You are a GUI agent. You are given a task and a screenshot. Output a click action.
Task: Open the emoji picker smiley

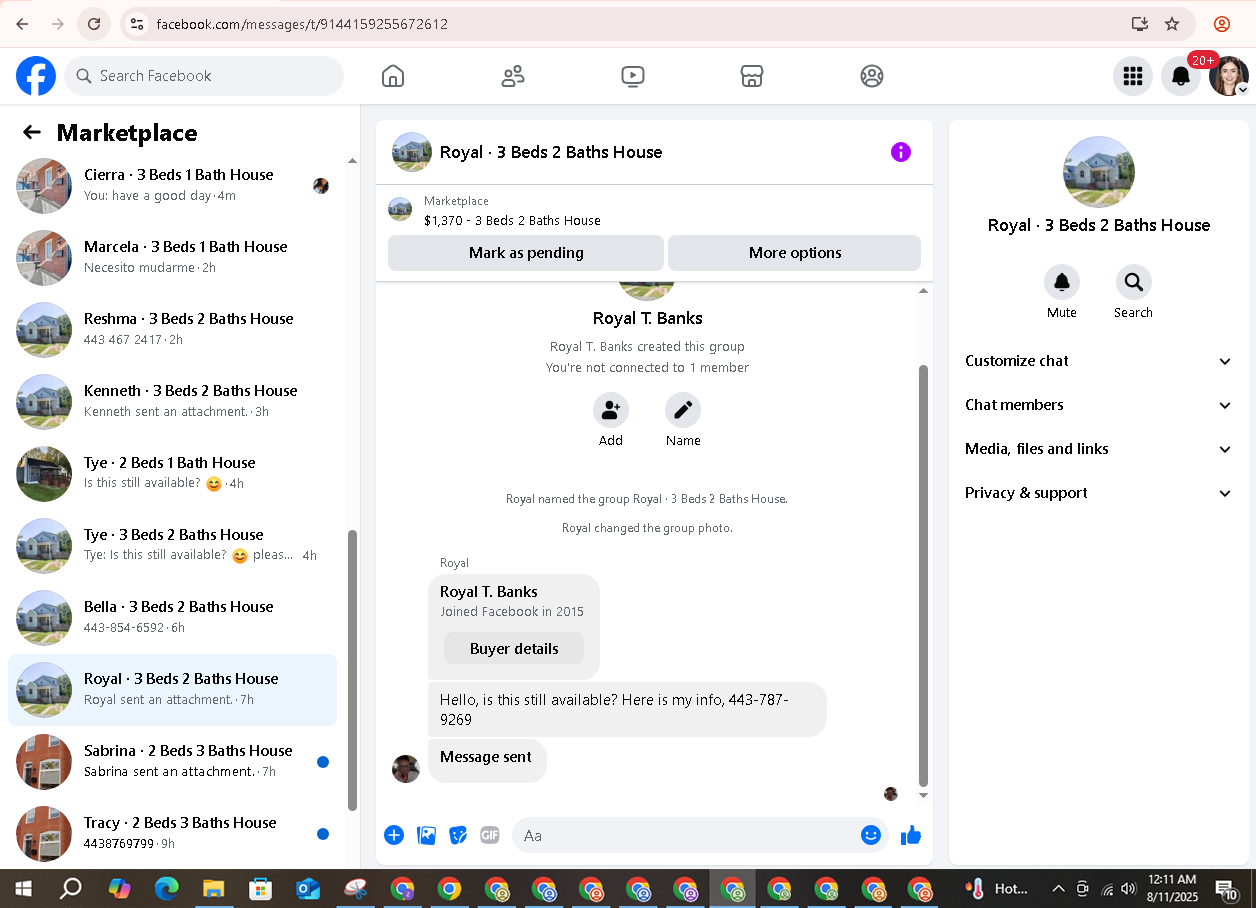click(871, 835)
